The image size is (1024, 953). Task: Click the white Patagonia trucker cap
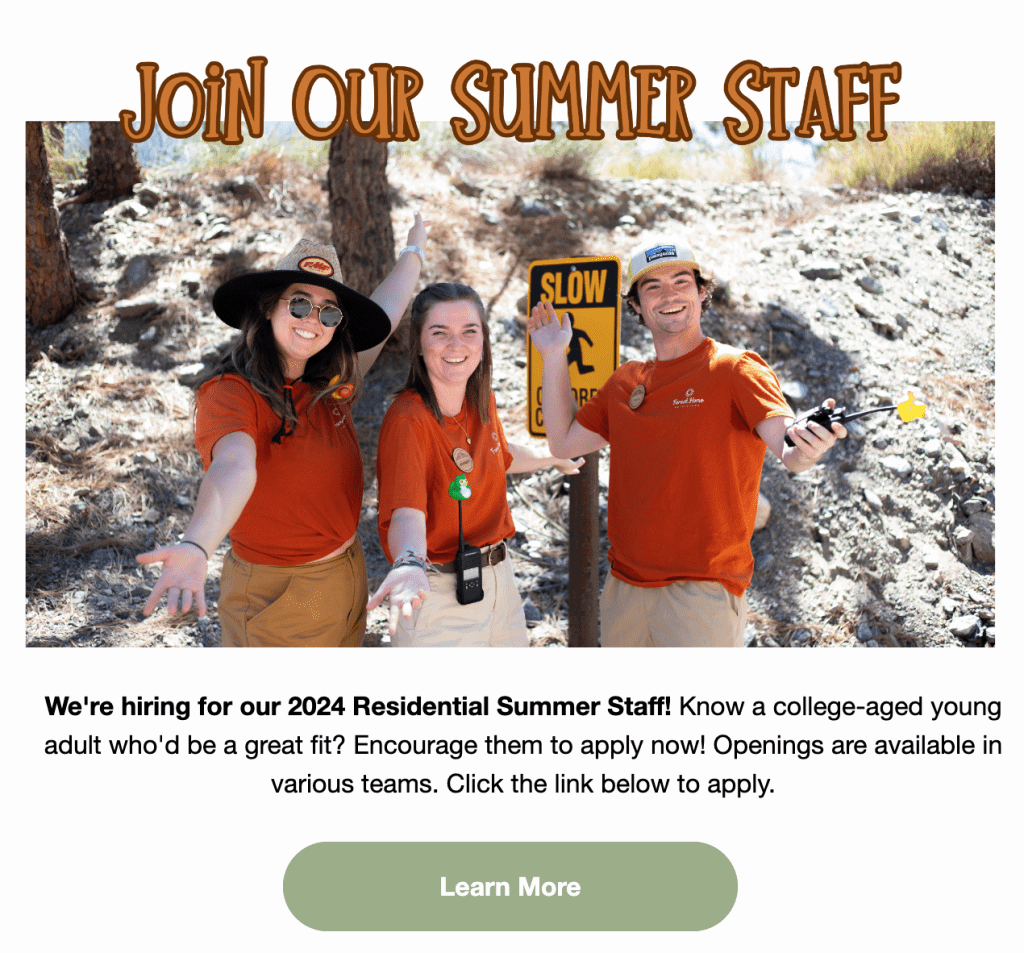coord(662,263)
